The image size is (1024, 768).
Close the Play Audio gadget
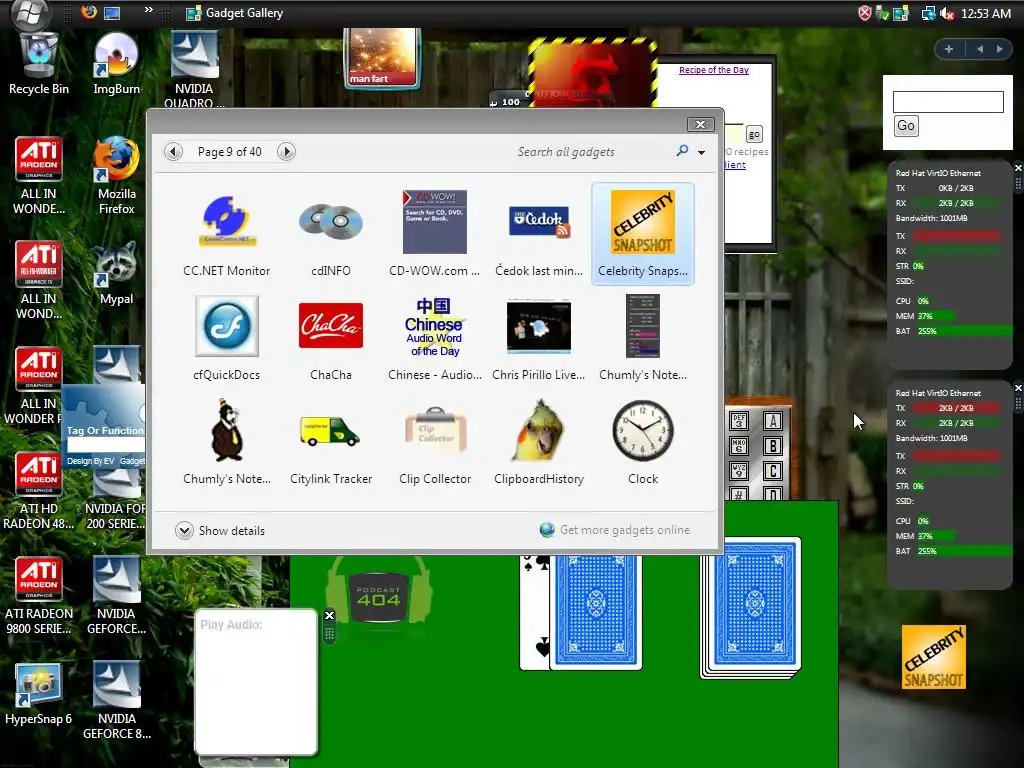pos(329,615)
